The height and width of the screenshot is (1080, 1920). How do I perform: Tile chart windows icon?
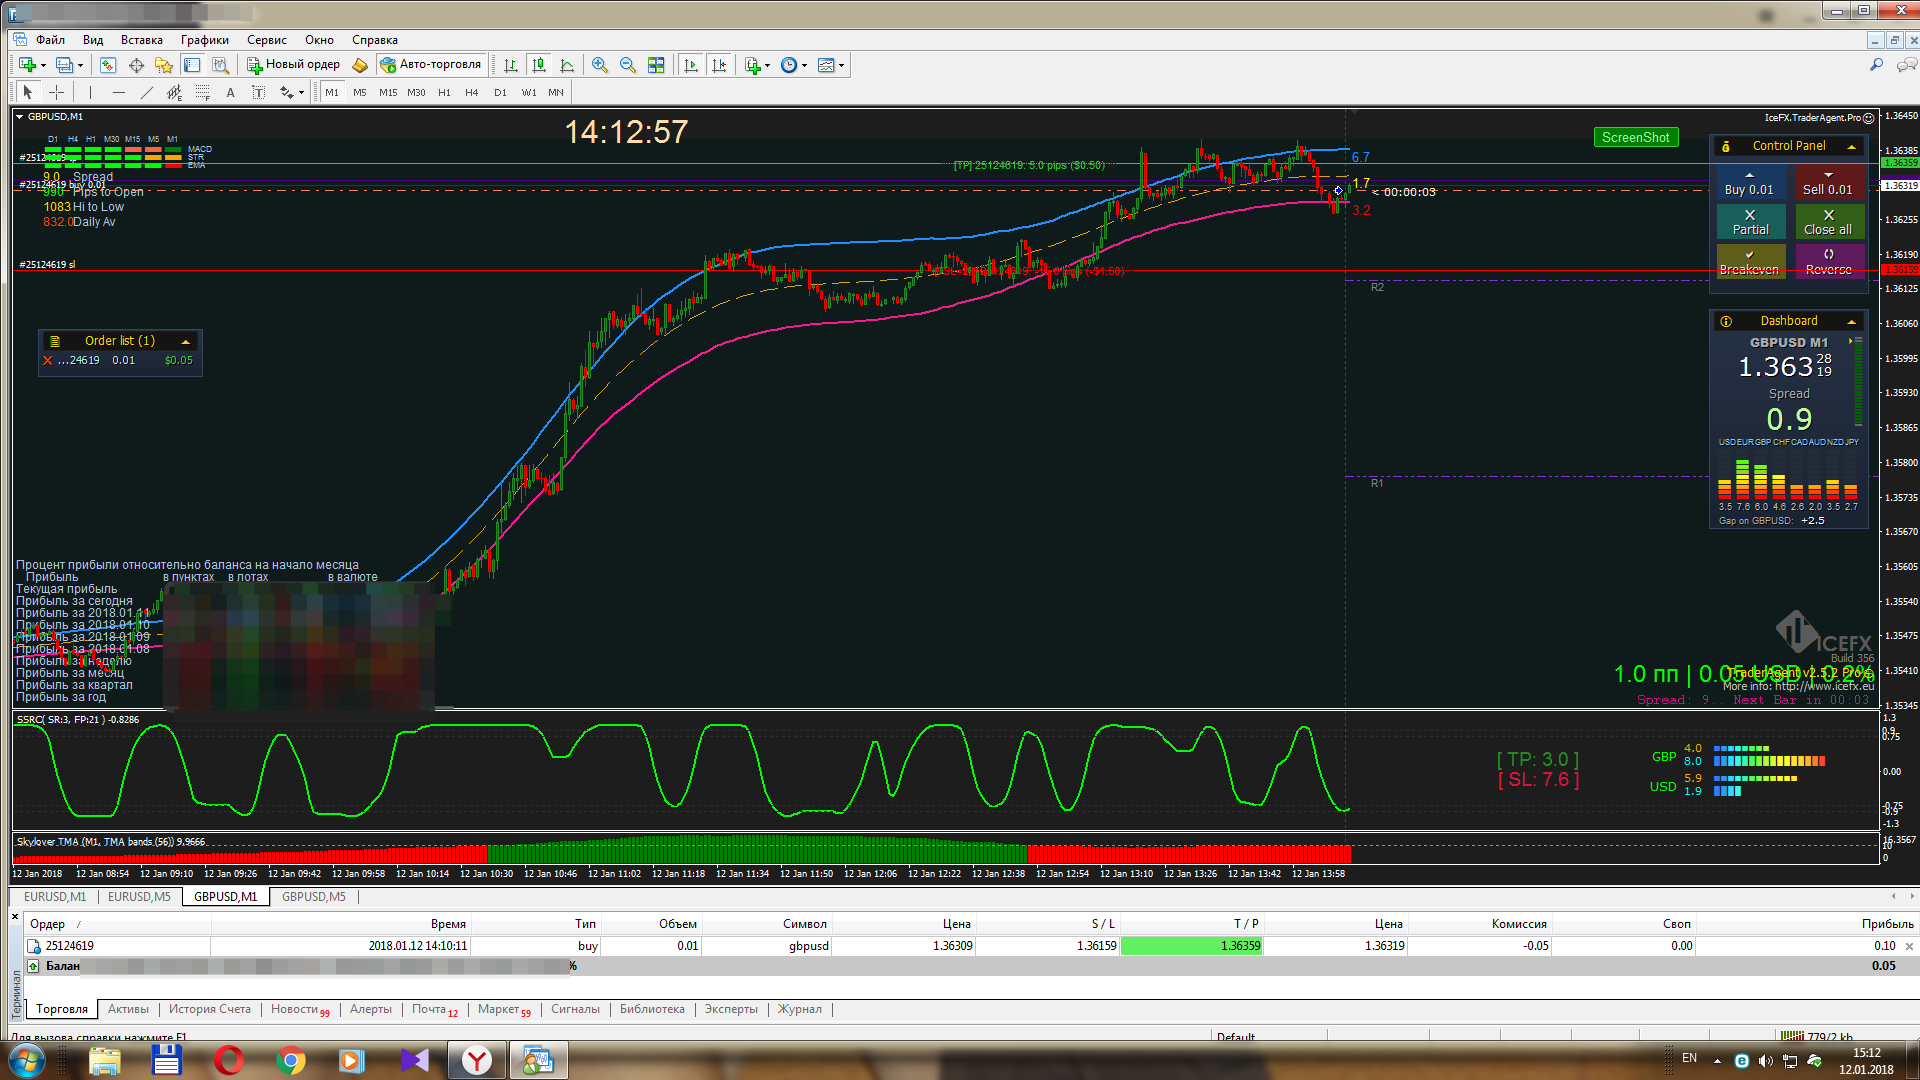pyautogui.click(x=656, y=65)
